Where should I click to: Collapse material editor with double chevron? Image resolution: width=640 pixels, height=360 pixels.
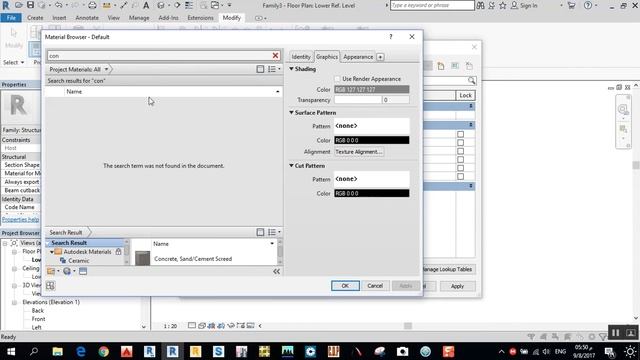(x=276, y=271)
